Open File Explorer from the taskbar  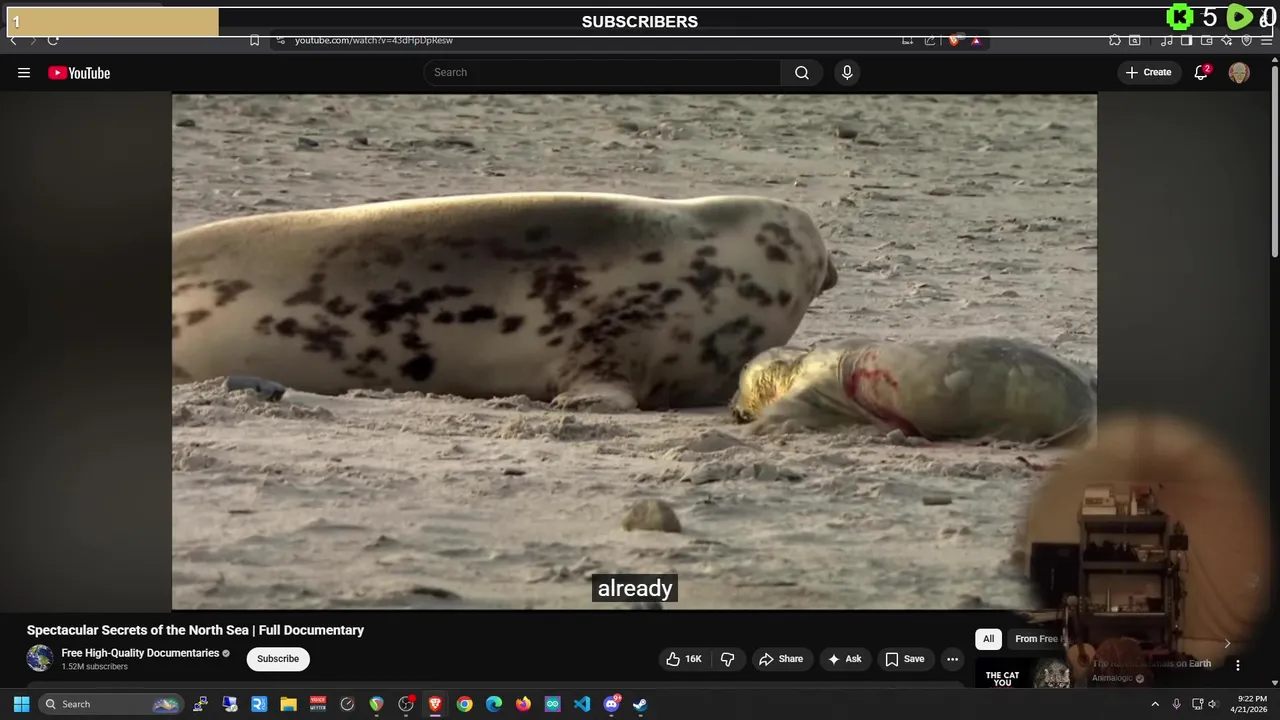[288, 704]
